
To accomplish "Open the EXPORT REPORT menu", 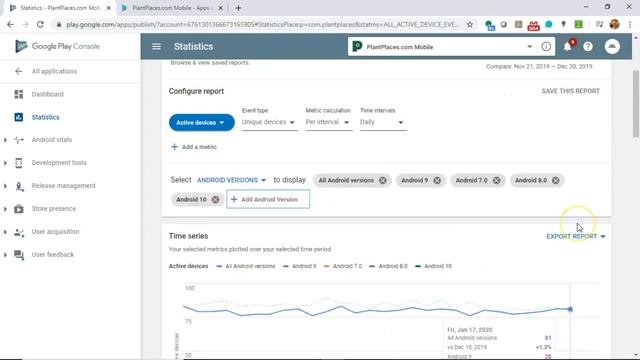I will (576, 236).
